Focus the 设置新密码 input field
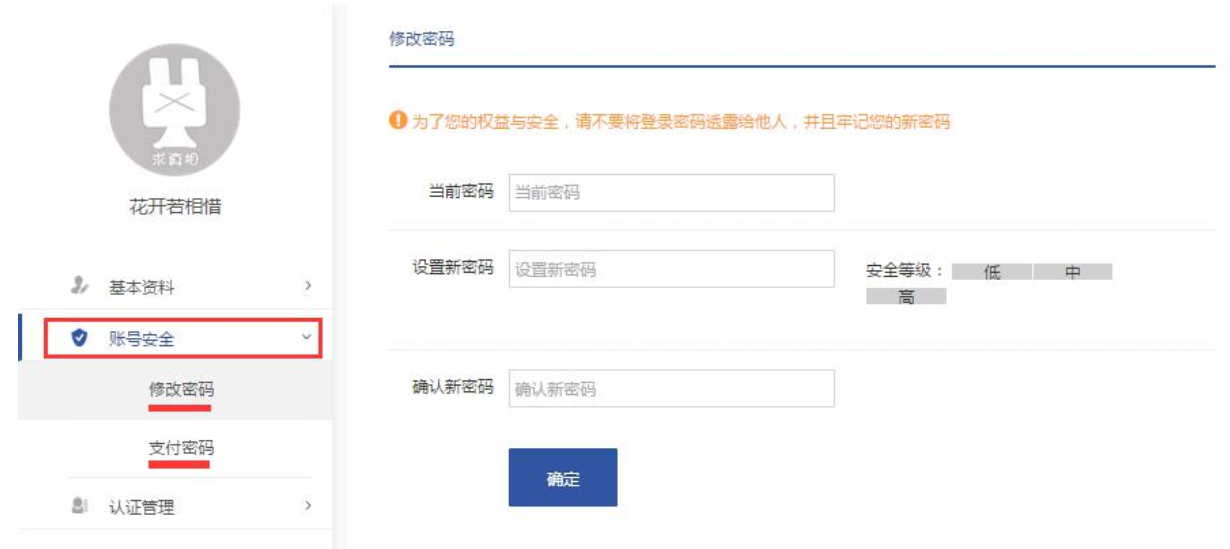 pos(671,269)
